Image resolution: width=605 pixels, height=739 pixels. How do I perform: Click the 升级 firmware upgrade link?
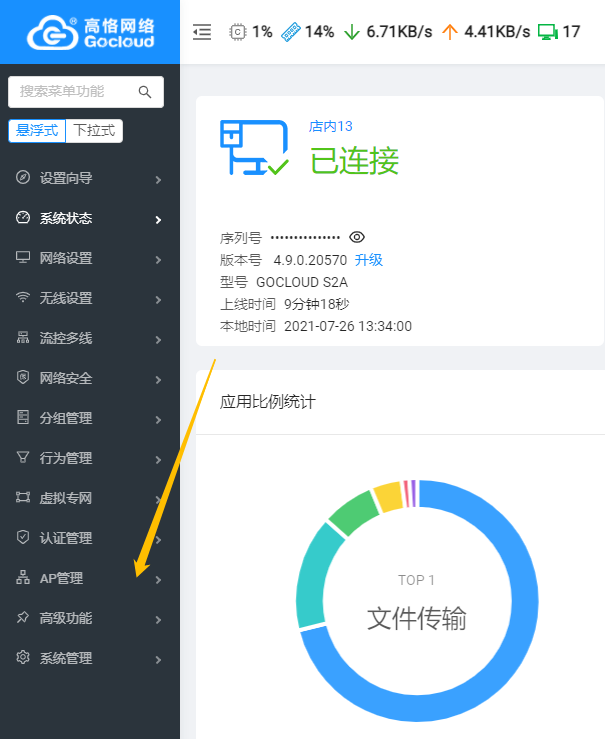coord(369,260)
